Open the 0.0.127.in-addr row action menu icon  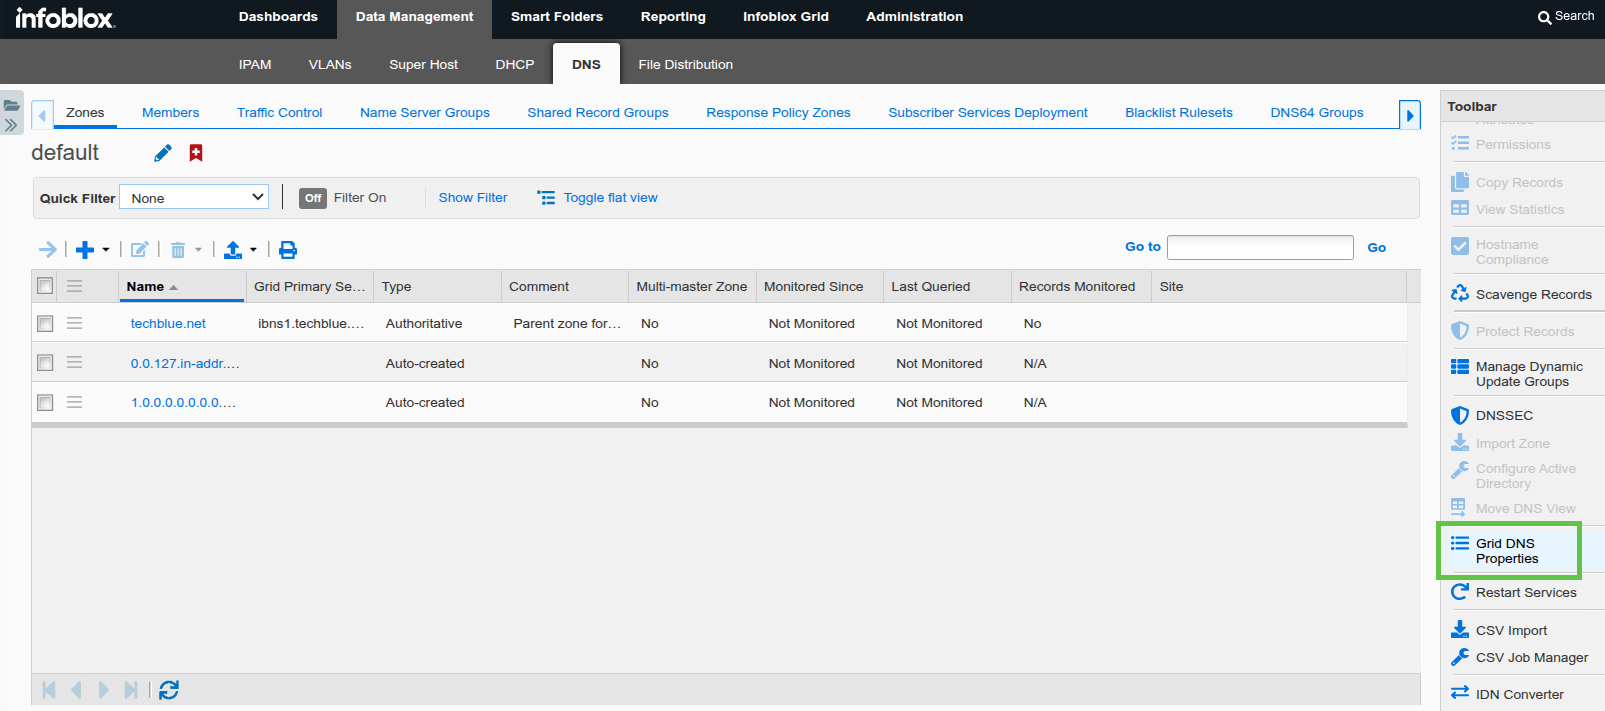tap(74, 362)
